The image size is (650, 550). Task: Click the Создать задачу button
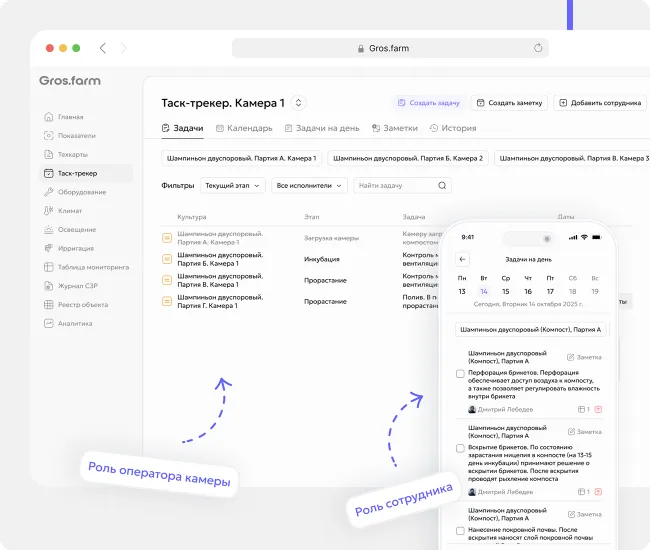pos(427,103)
